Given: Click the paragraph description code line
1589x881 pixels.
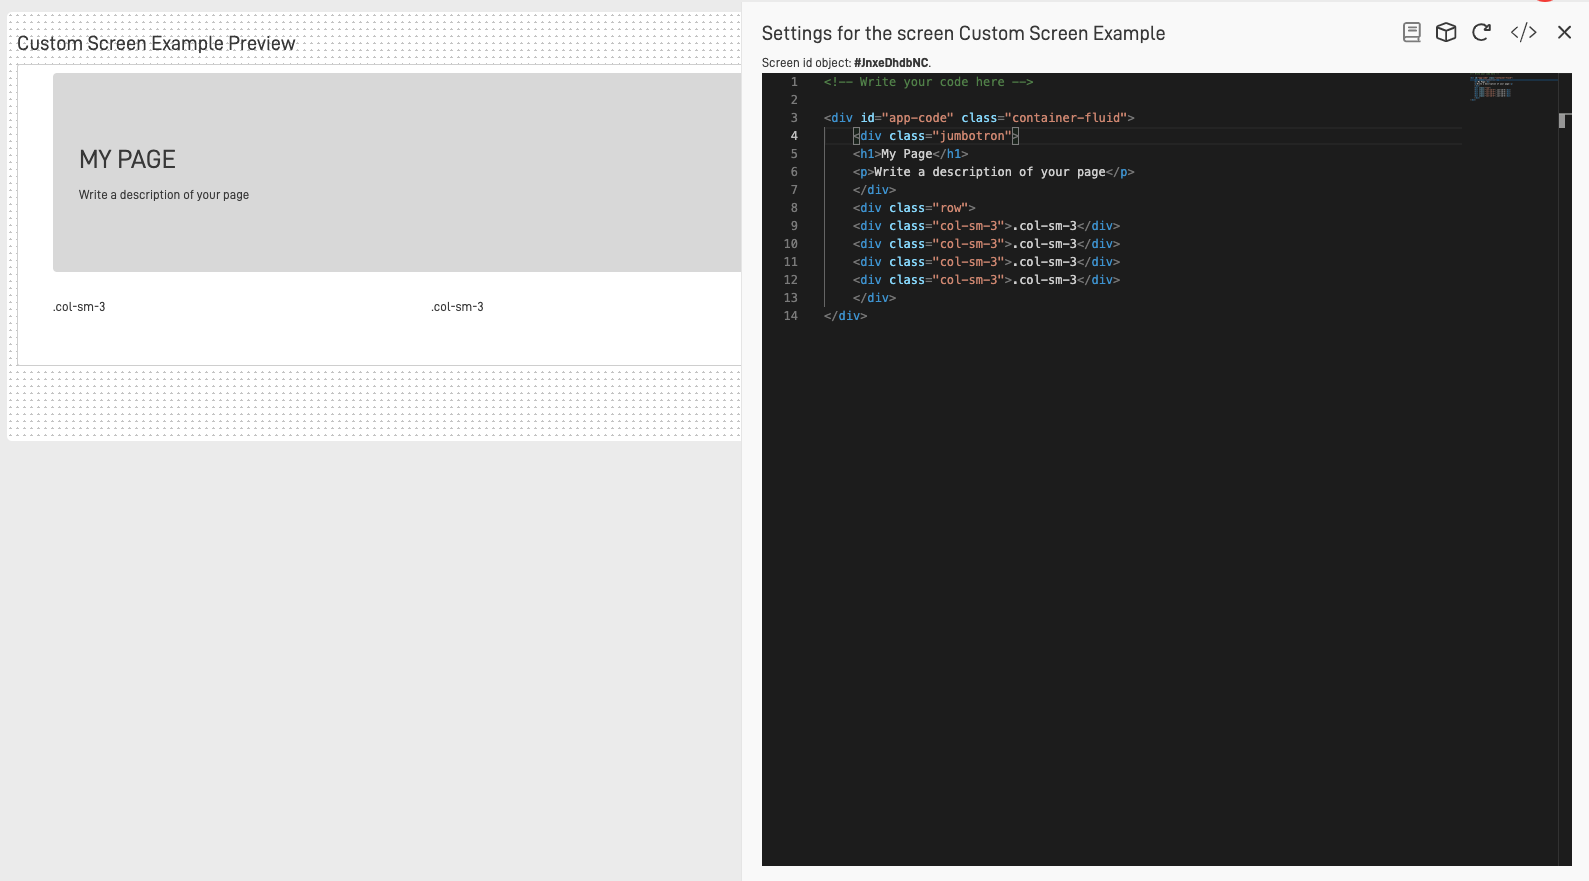Looking at the screenshot, I should click(x=993, y=172).
